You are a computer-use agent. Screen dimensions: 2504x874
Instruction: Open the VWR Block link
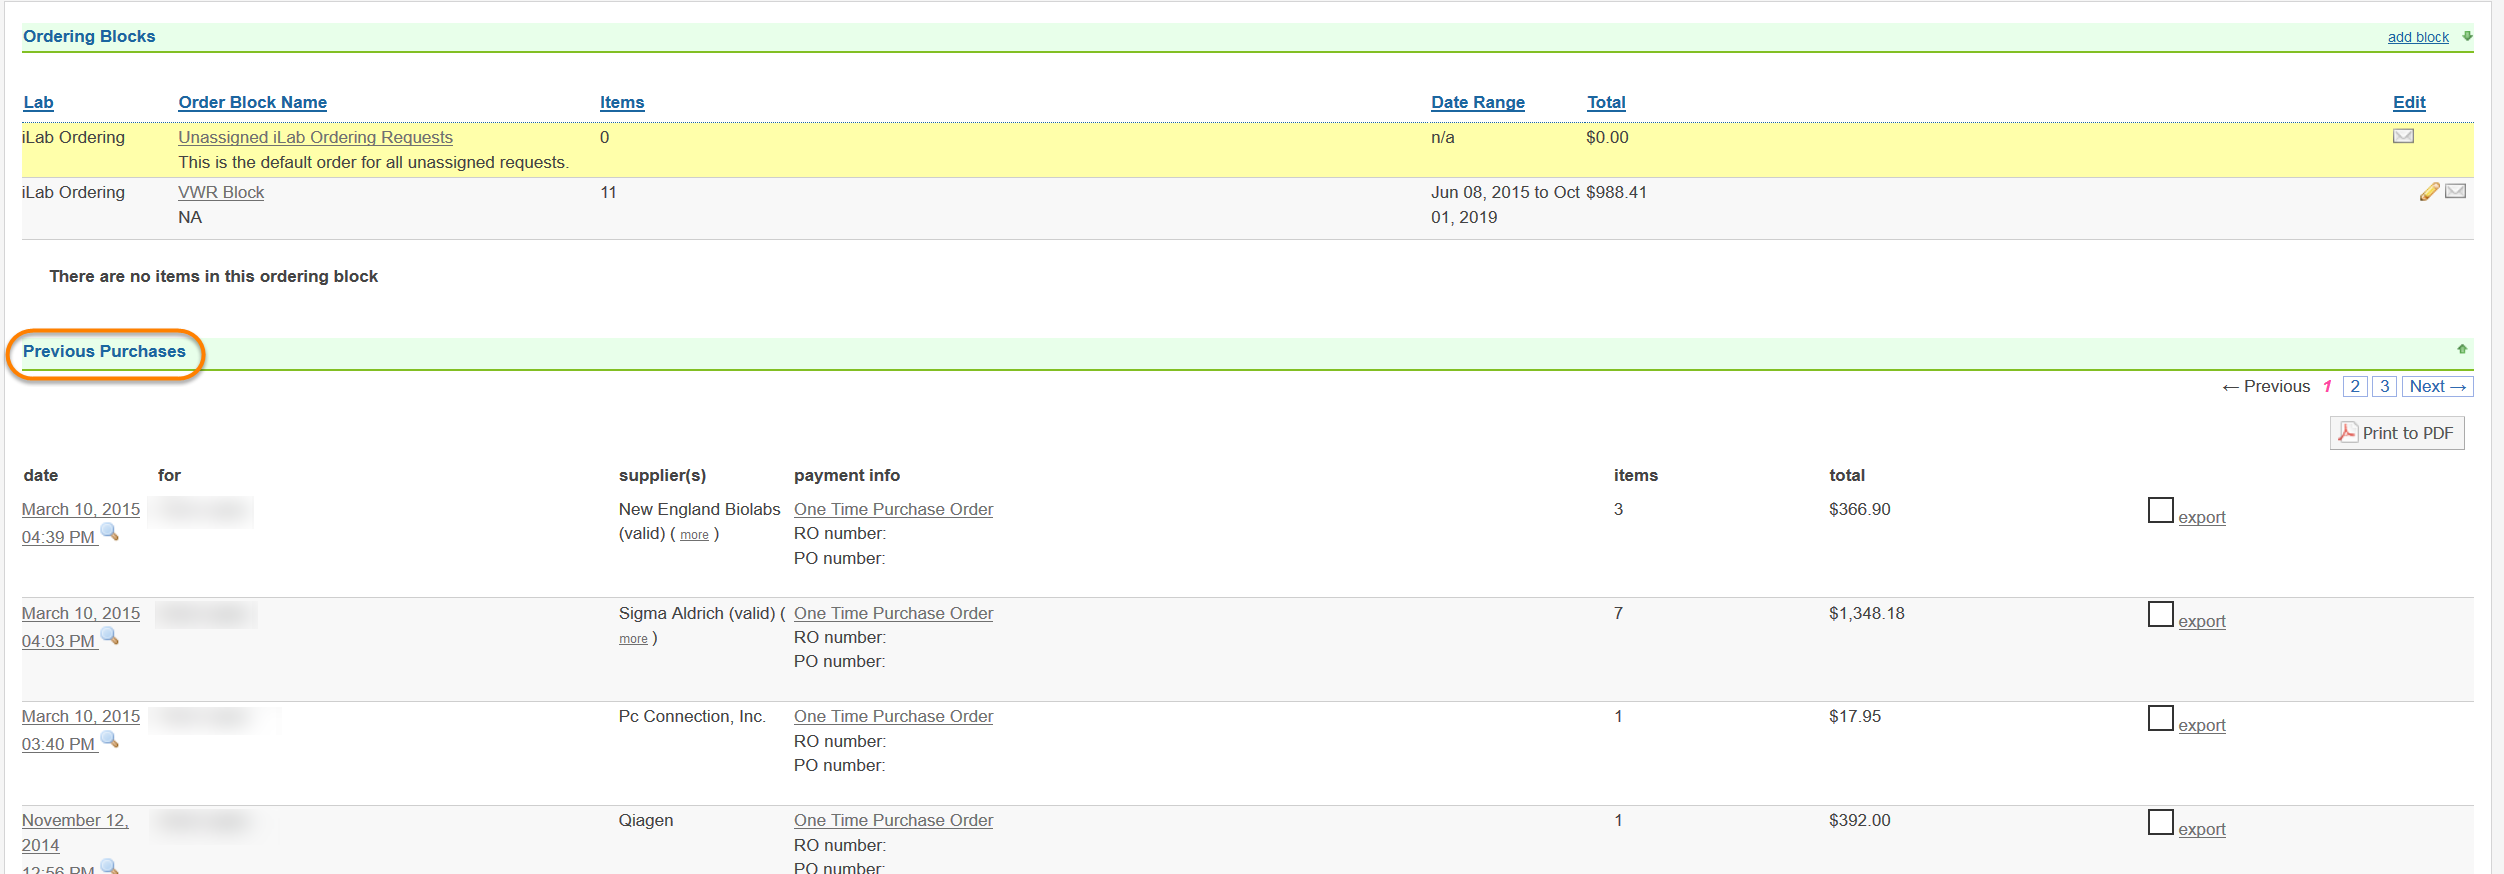point(221,192)
